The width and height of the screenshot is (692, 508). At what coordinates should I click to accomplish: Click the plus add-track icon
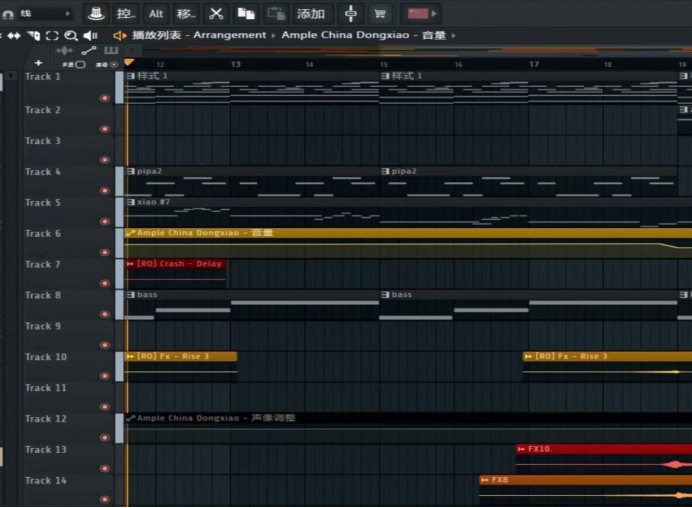tap(38, 64)
